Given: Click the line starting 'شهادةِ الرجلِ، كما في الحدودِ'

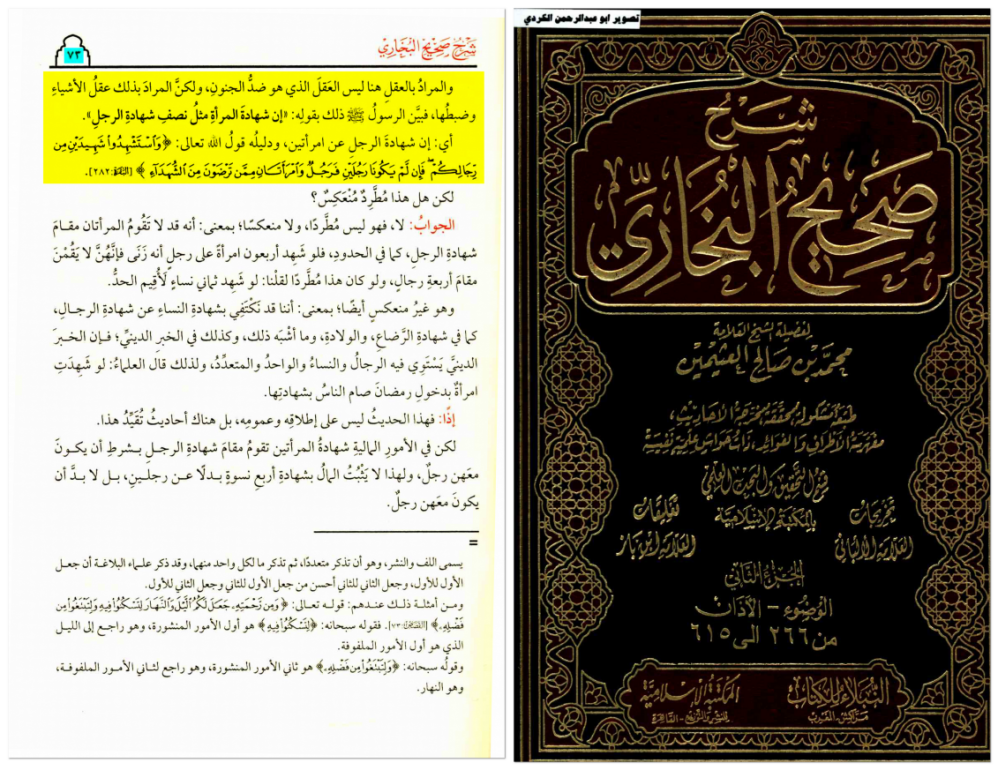Looking at the screenshot, I should 264,253.
